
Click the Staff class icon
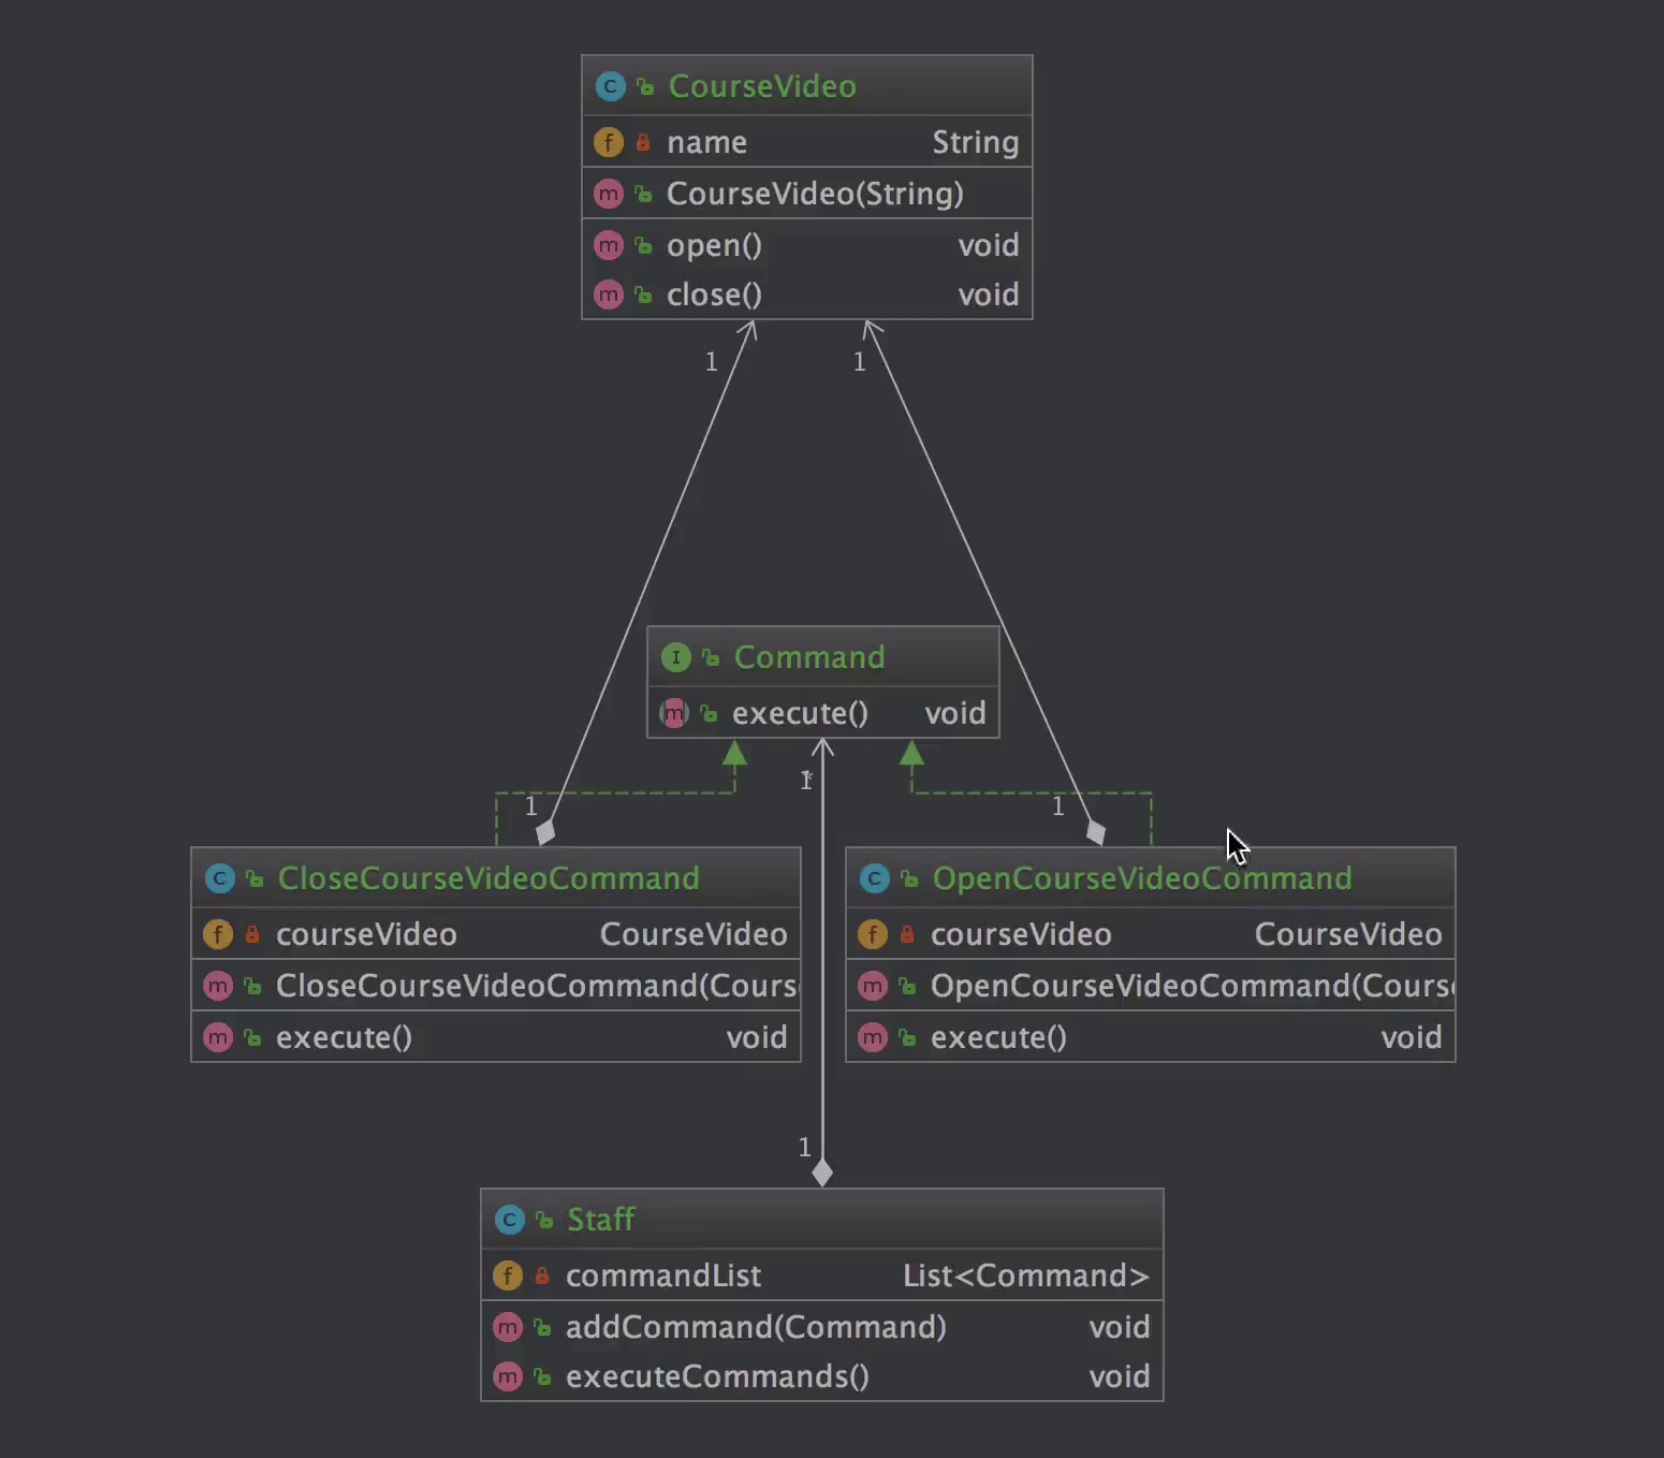click(x=510, y=1220)
